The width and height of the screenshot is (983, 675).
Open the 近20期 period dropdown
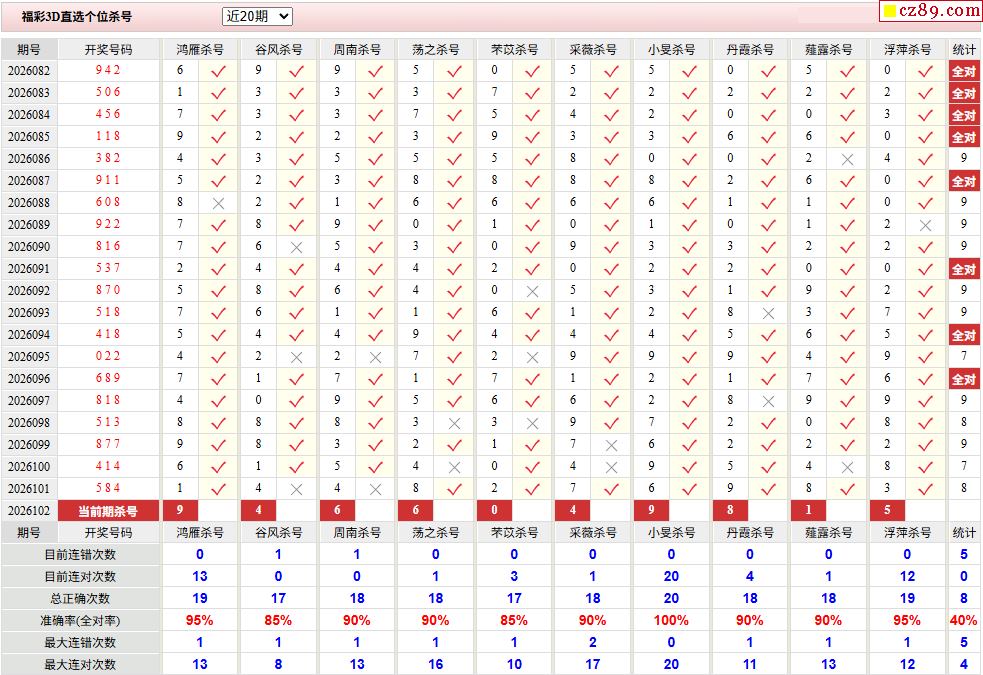click(257, 16)
